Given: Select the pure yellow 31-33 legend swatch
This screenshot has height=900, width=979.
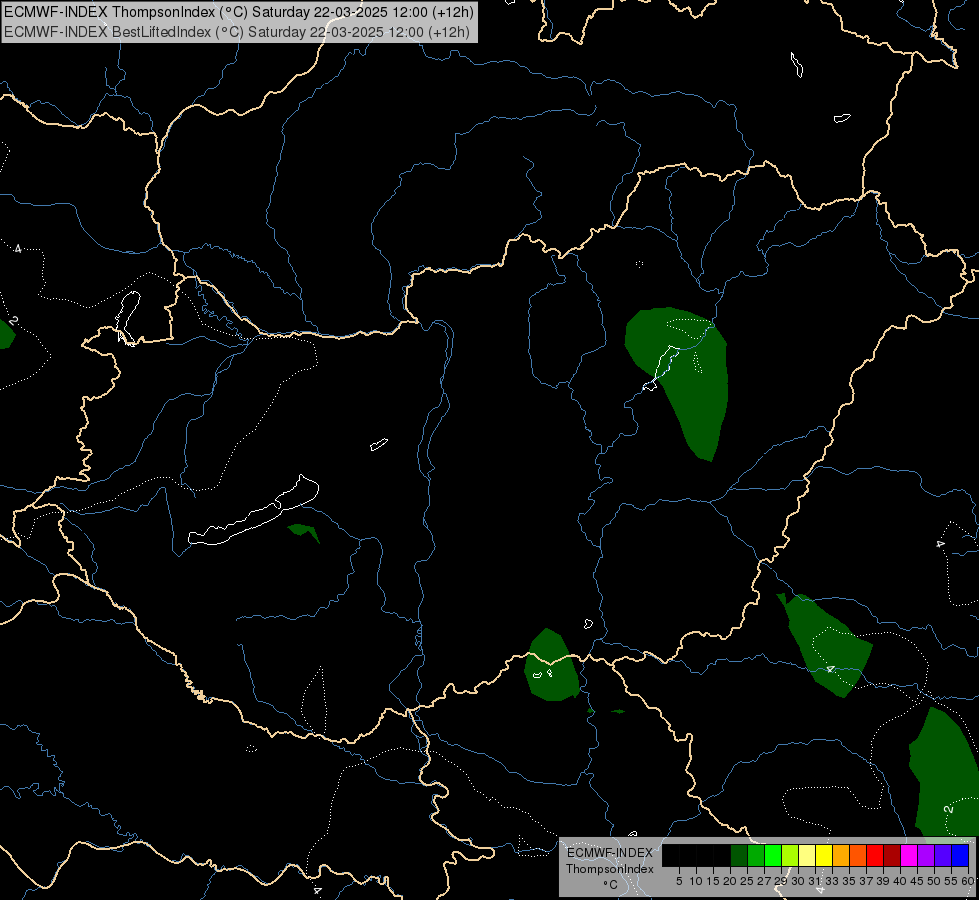Looking at the screenshot, I should tap(824, 856).
